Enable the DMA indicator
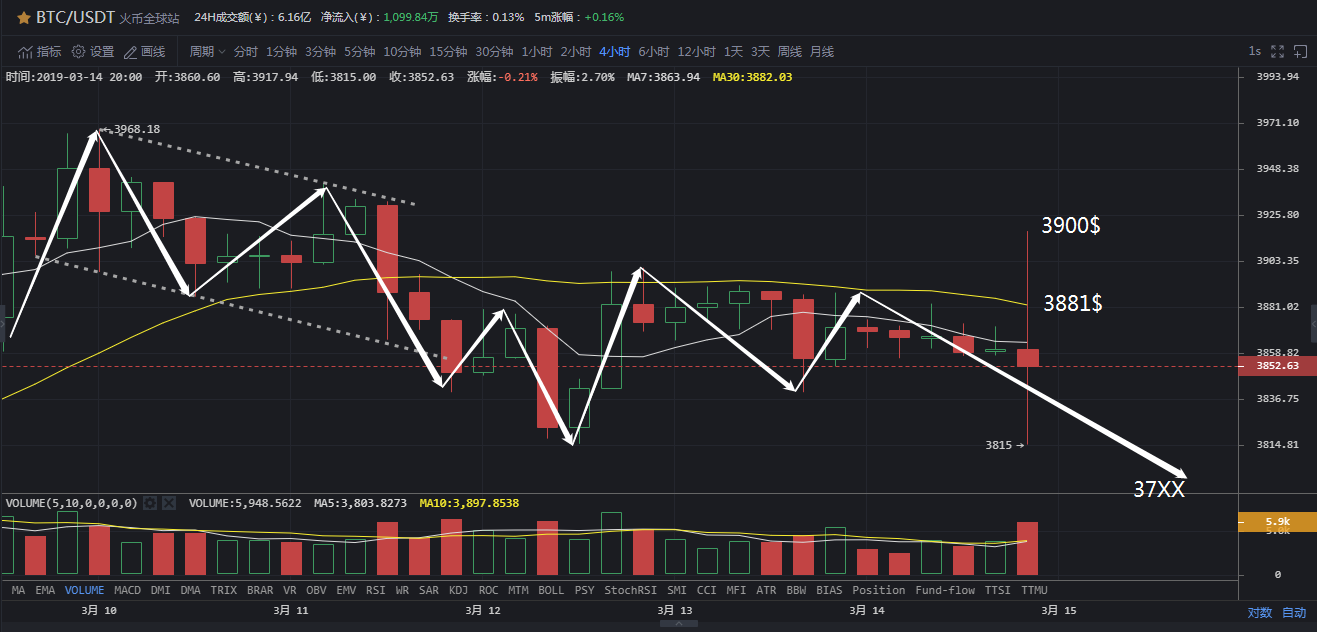 192,590
